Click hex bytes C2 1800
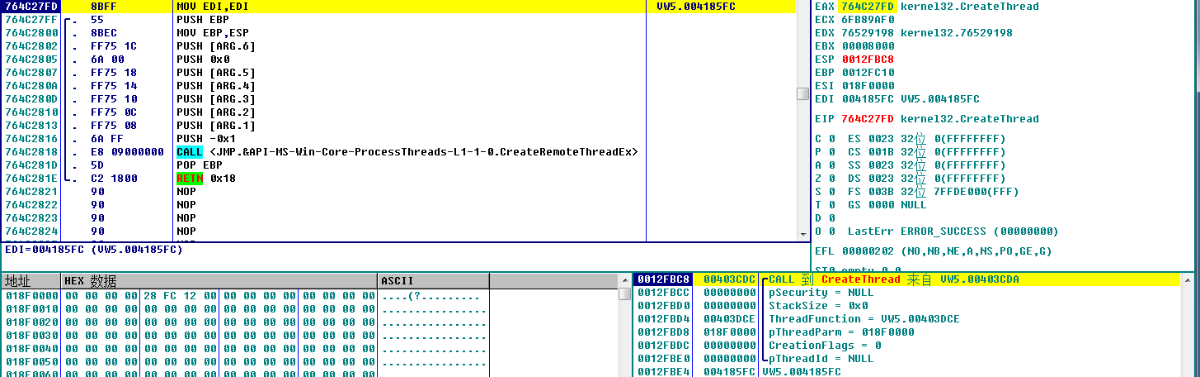The image size is (1200, 377). point(113,178)
